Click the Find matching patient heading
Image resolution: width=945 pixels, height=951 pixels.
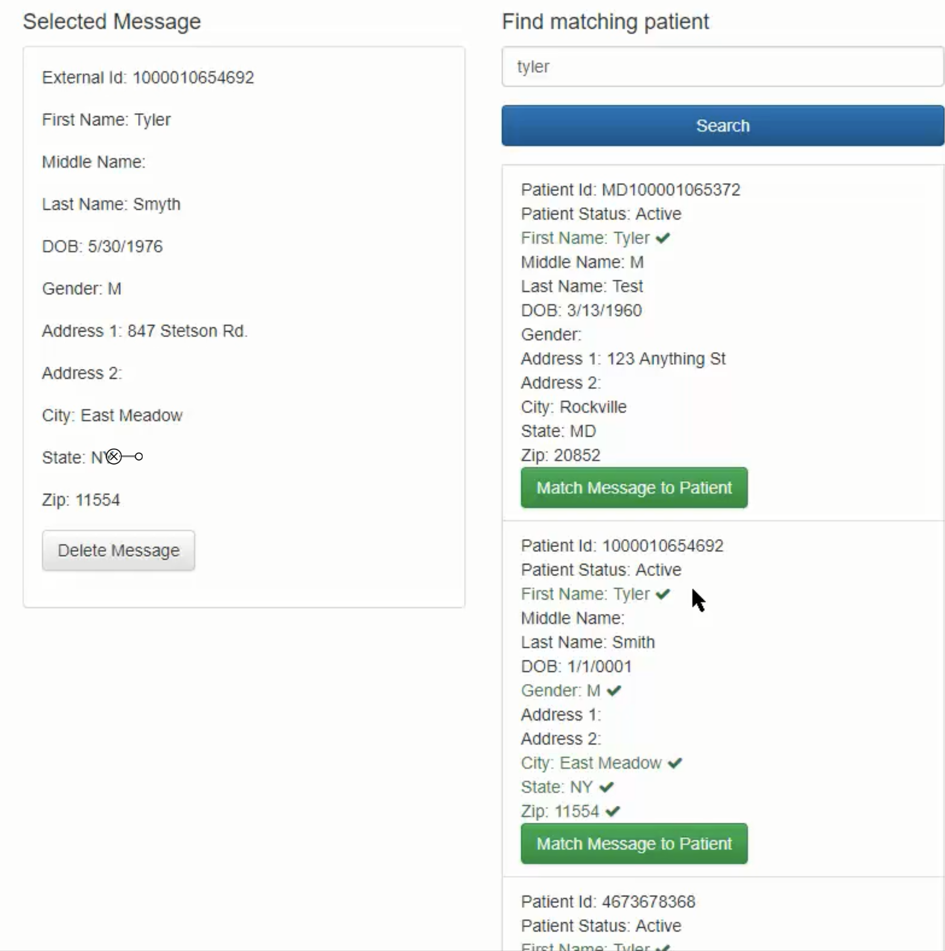coord(605,22)
